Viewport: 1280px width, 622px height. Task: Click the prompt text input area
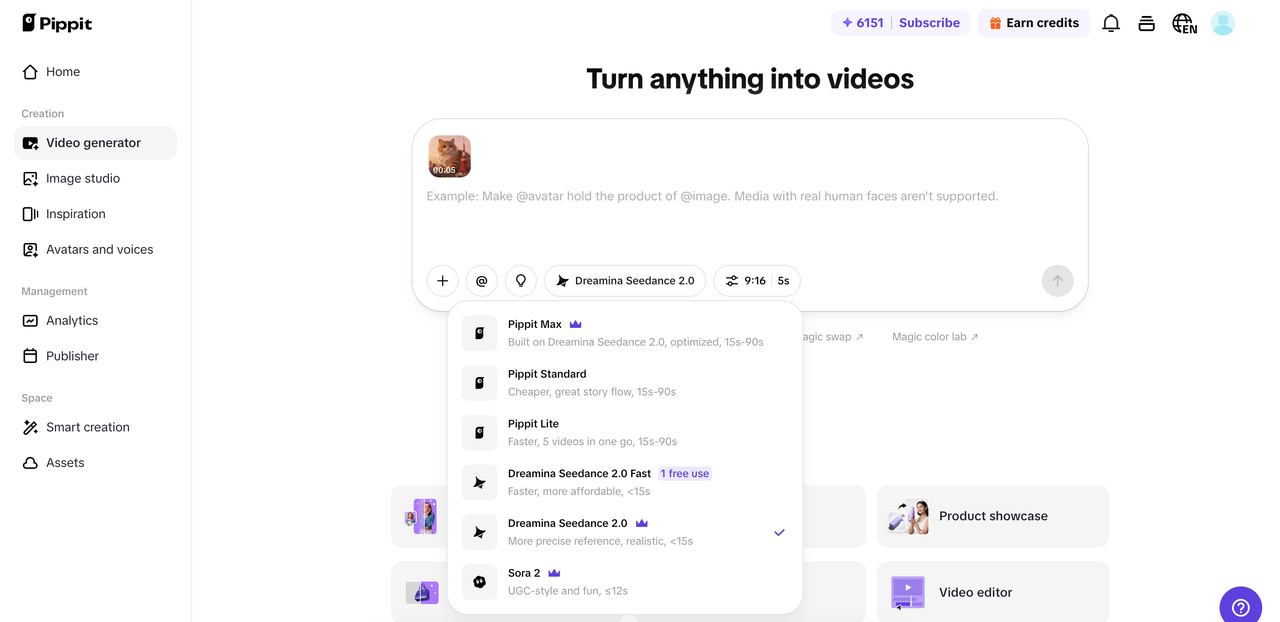pyautogui.click(x=750, y=197)
